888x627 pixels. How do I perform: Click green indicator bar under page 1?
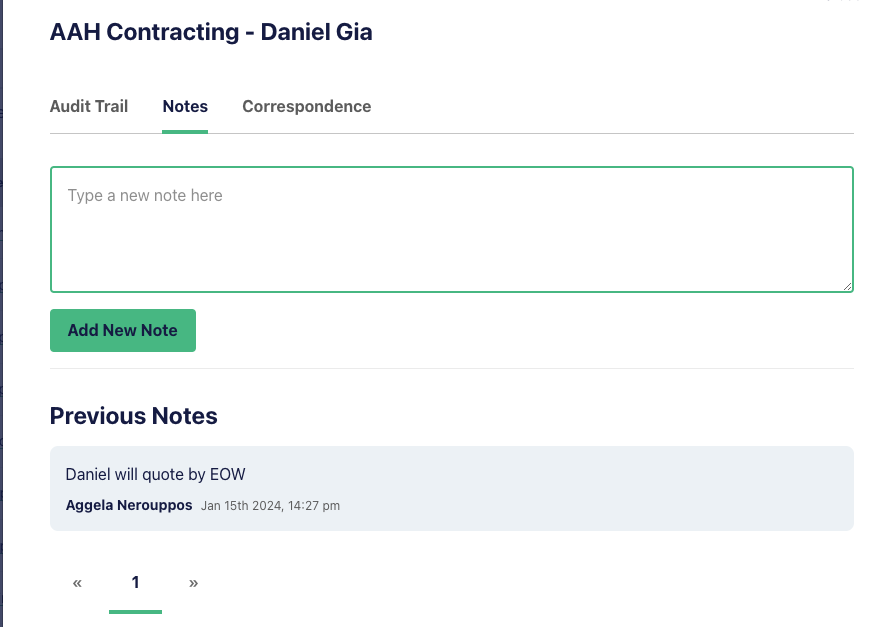coord(135,612)
